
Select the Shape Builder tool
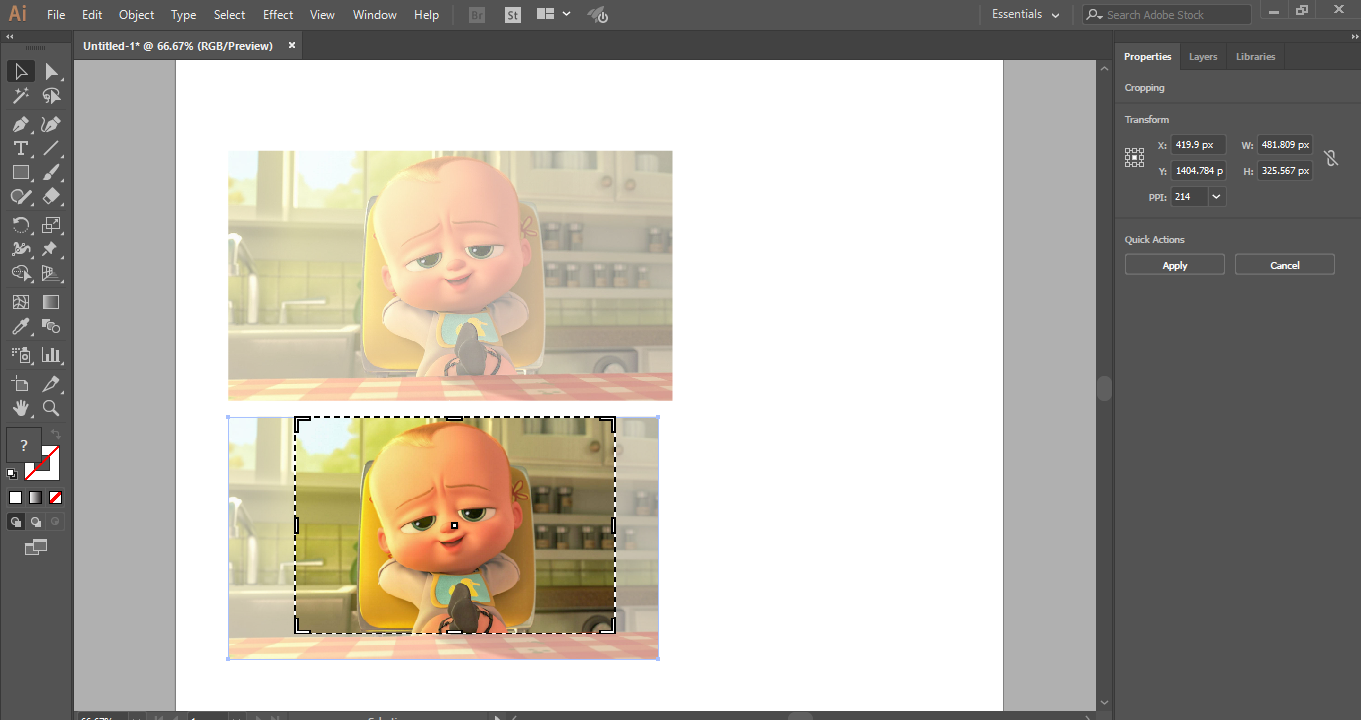click(20, 273)
